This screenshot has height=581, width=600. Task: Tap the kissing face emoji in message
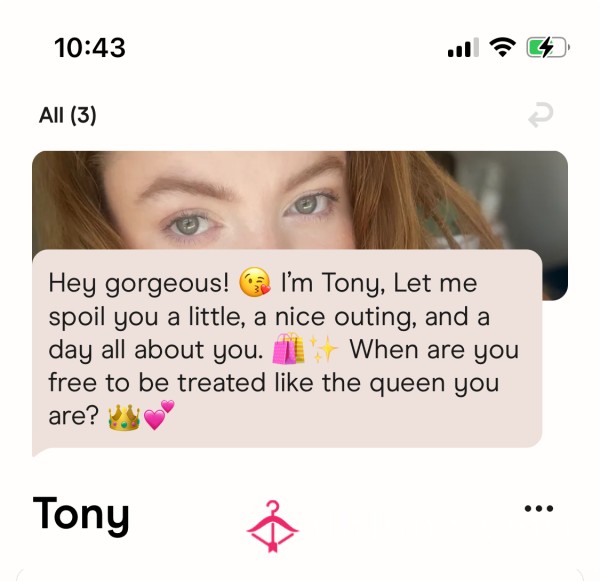click(254, 282)
